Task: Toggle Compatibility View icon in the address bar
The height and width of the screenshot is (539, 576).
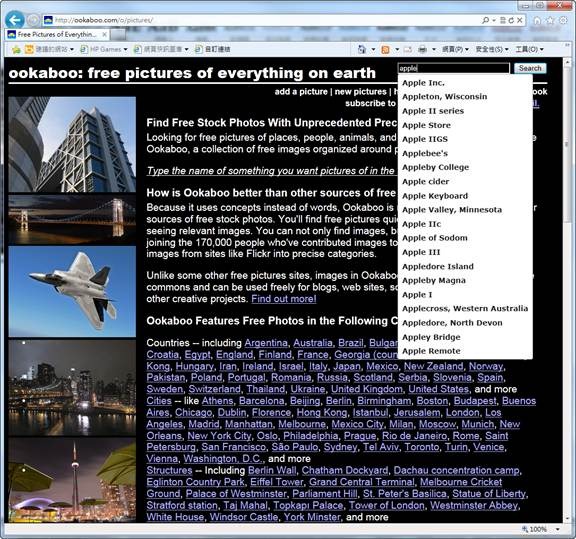Action: pos(503,20)
